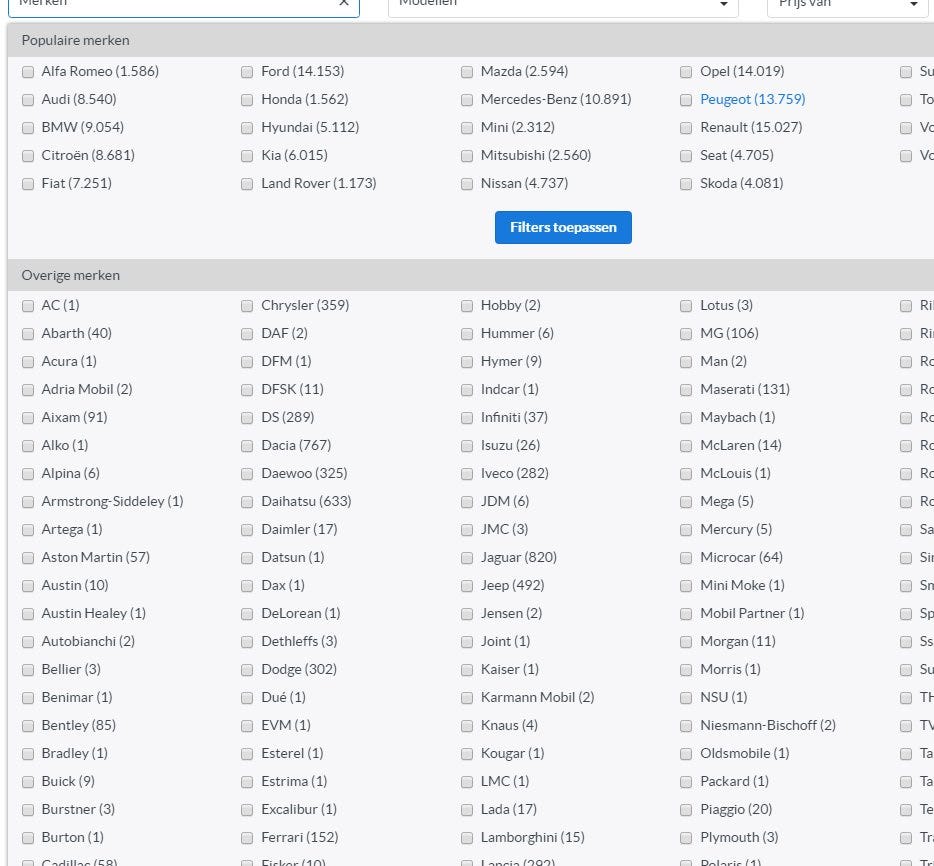Tick the Daihatsu (633) checkbox
Viewport: 934px width, 866px height.
point(247,502)
